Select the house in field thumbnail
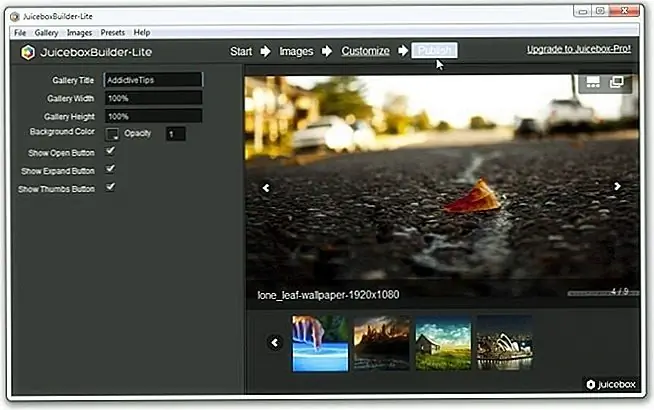The width and height of the screenshot is (654, 410). click(x=443, y=343)
